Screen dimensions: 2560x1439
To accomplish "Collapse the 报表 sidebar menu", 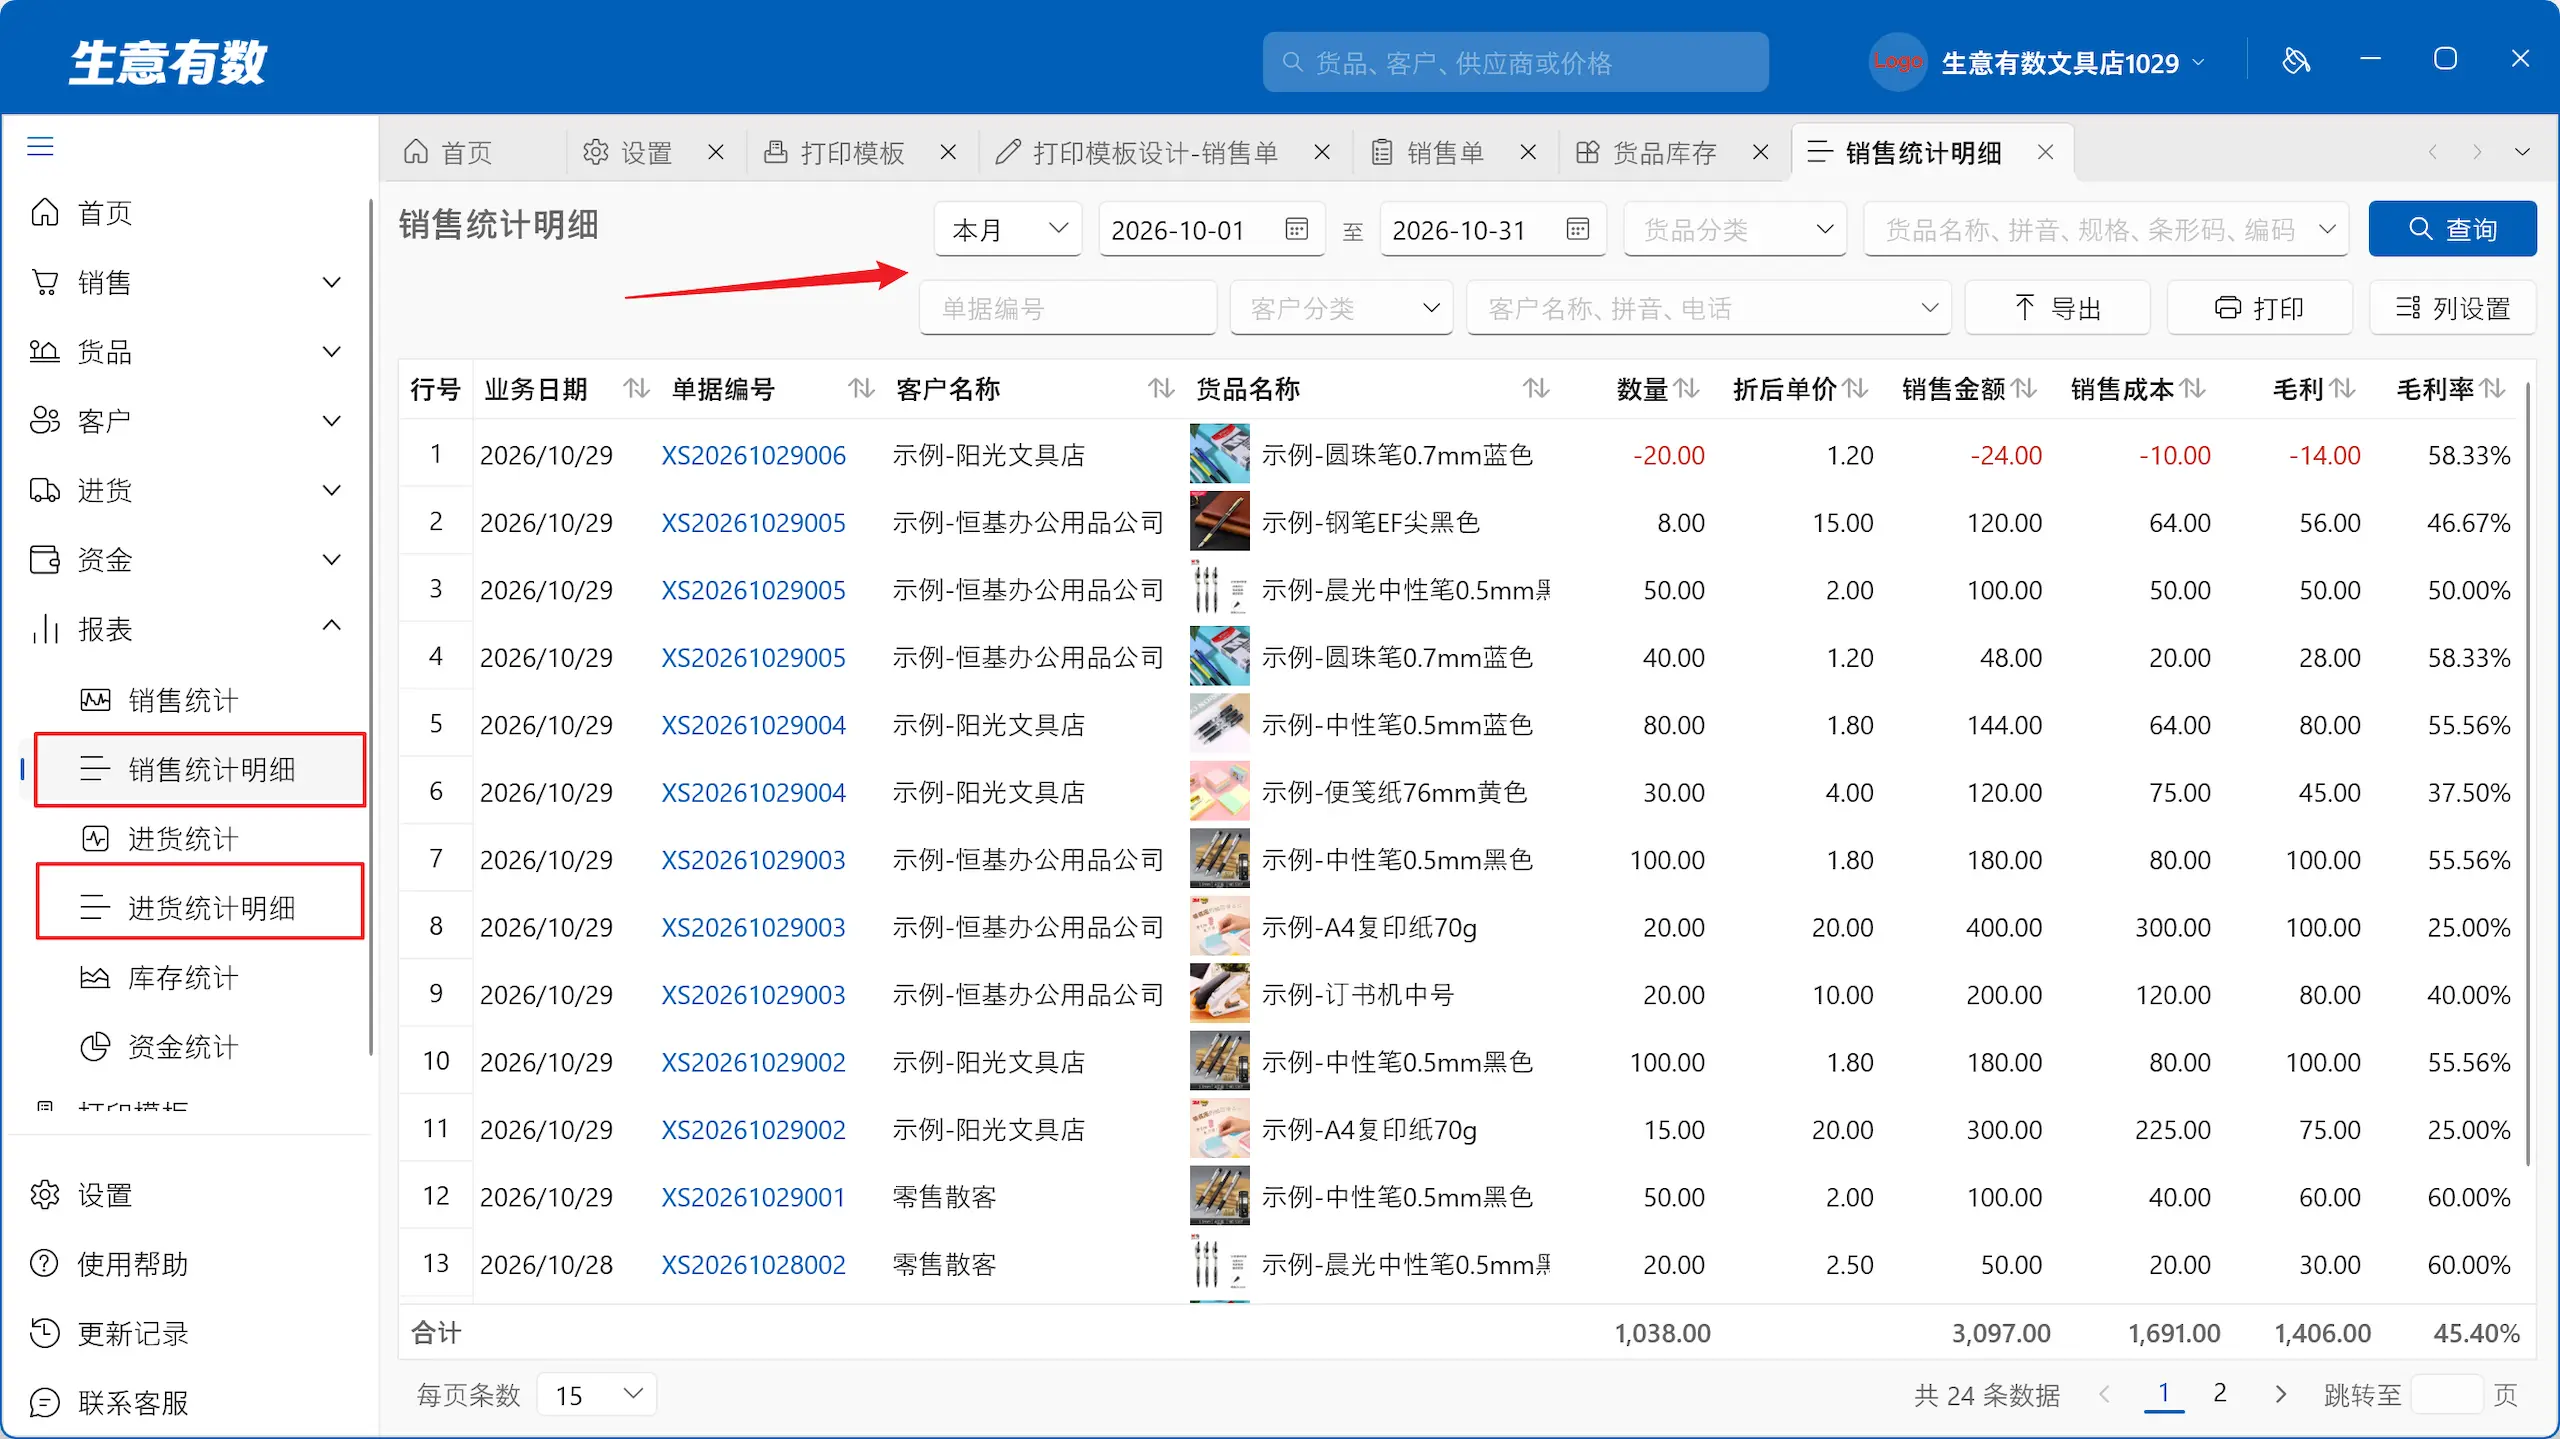I will pyautogui.click(x=332, y=626).
